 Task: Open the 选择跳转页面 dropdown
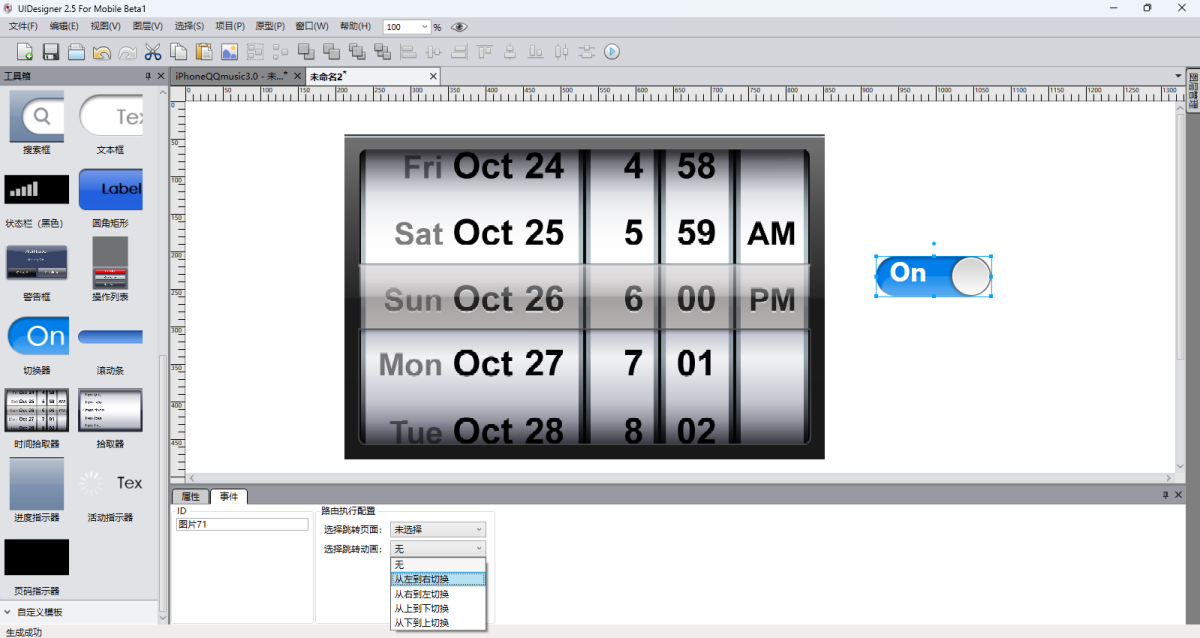tap(437, 529)
